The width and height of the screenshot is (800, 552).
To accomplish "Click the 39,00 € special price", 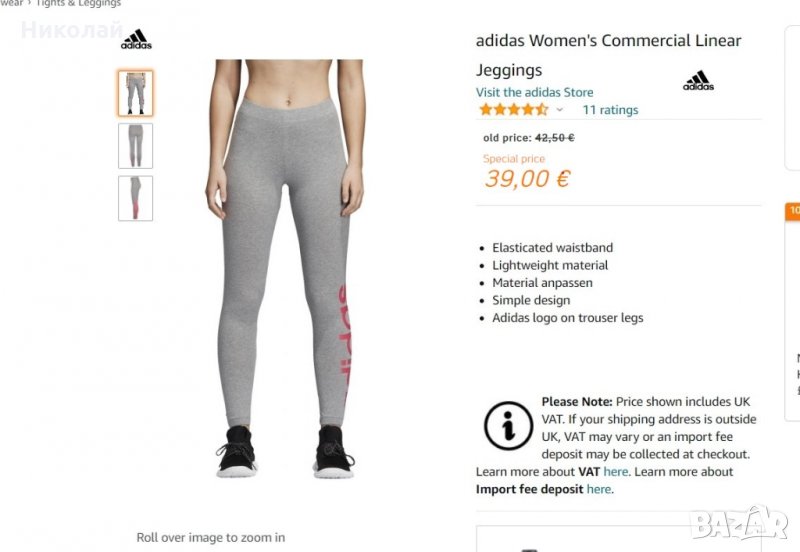I will coord(528,179).
